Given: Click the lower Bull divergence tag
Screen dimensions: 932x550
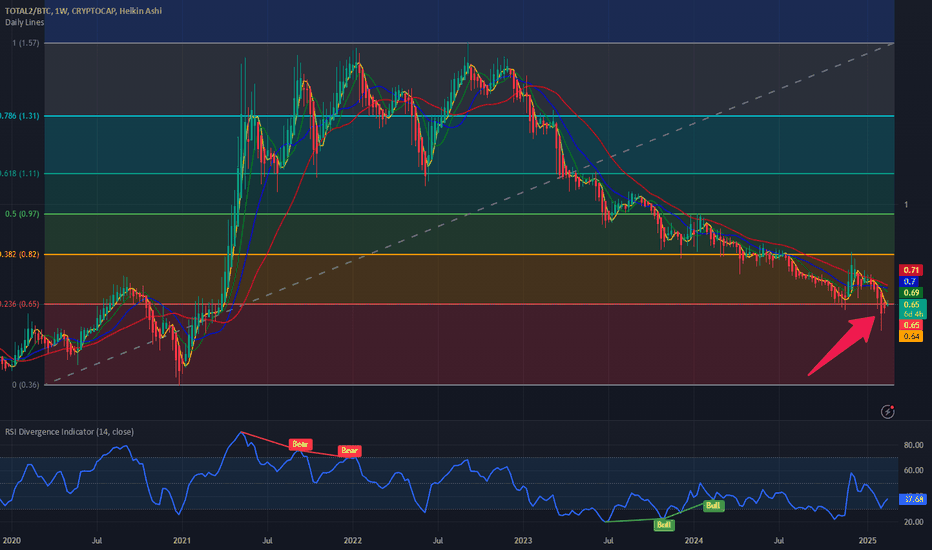Looking at the screenshot, I should coord(664,524).
